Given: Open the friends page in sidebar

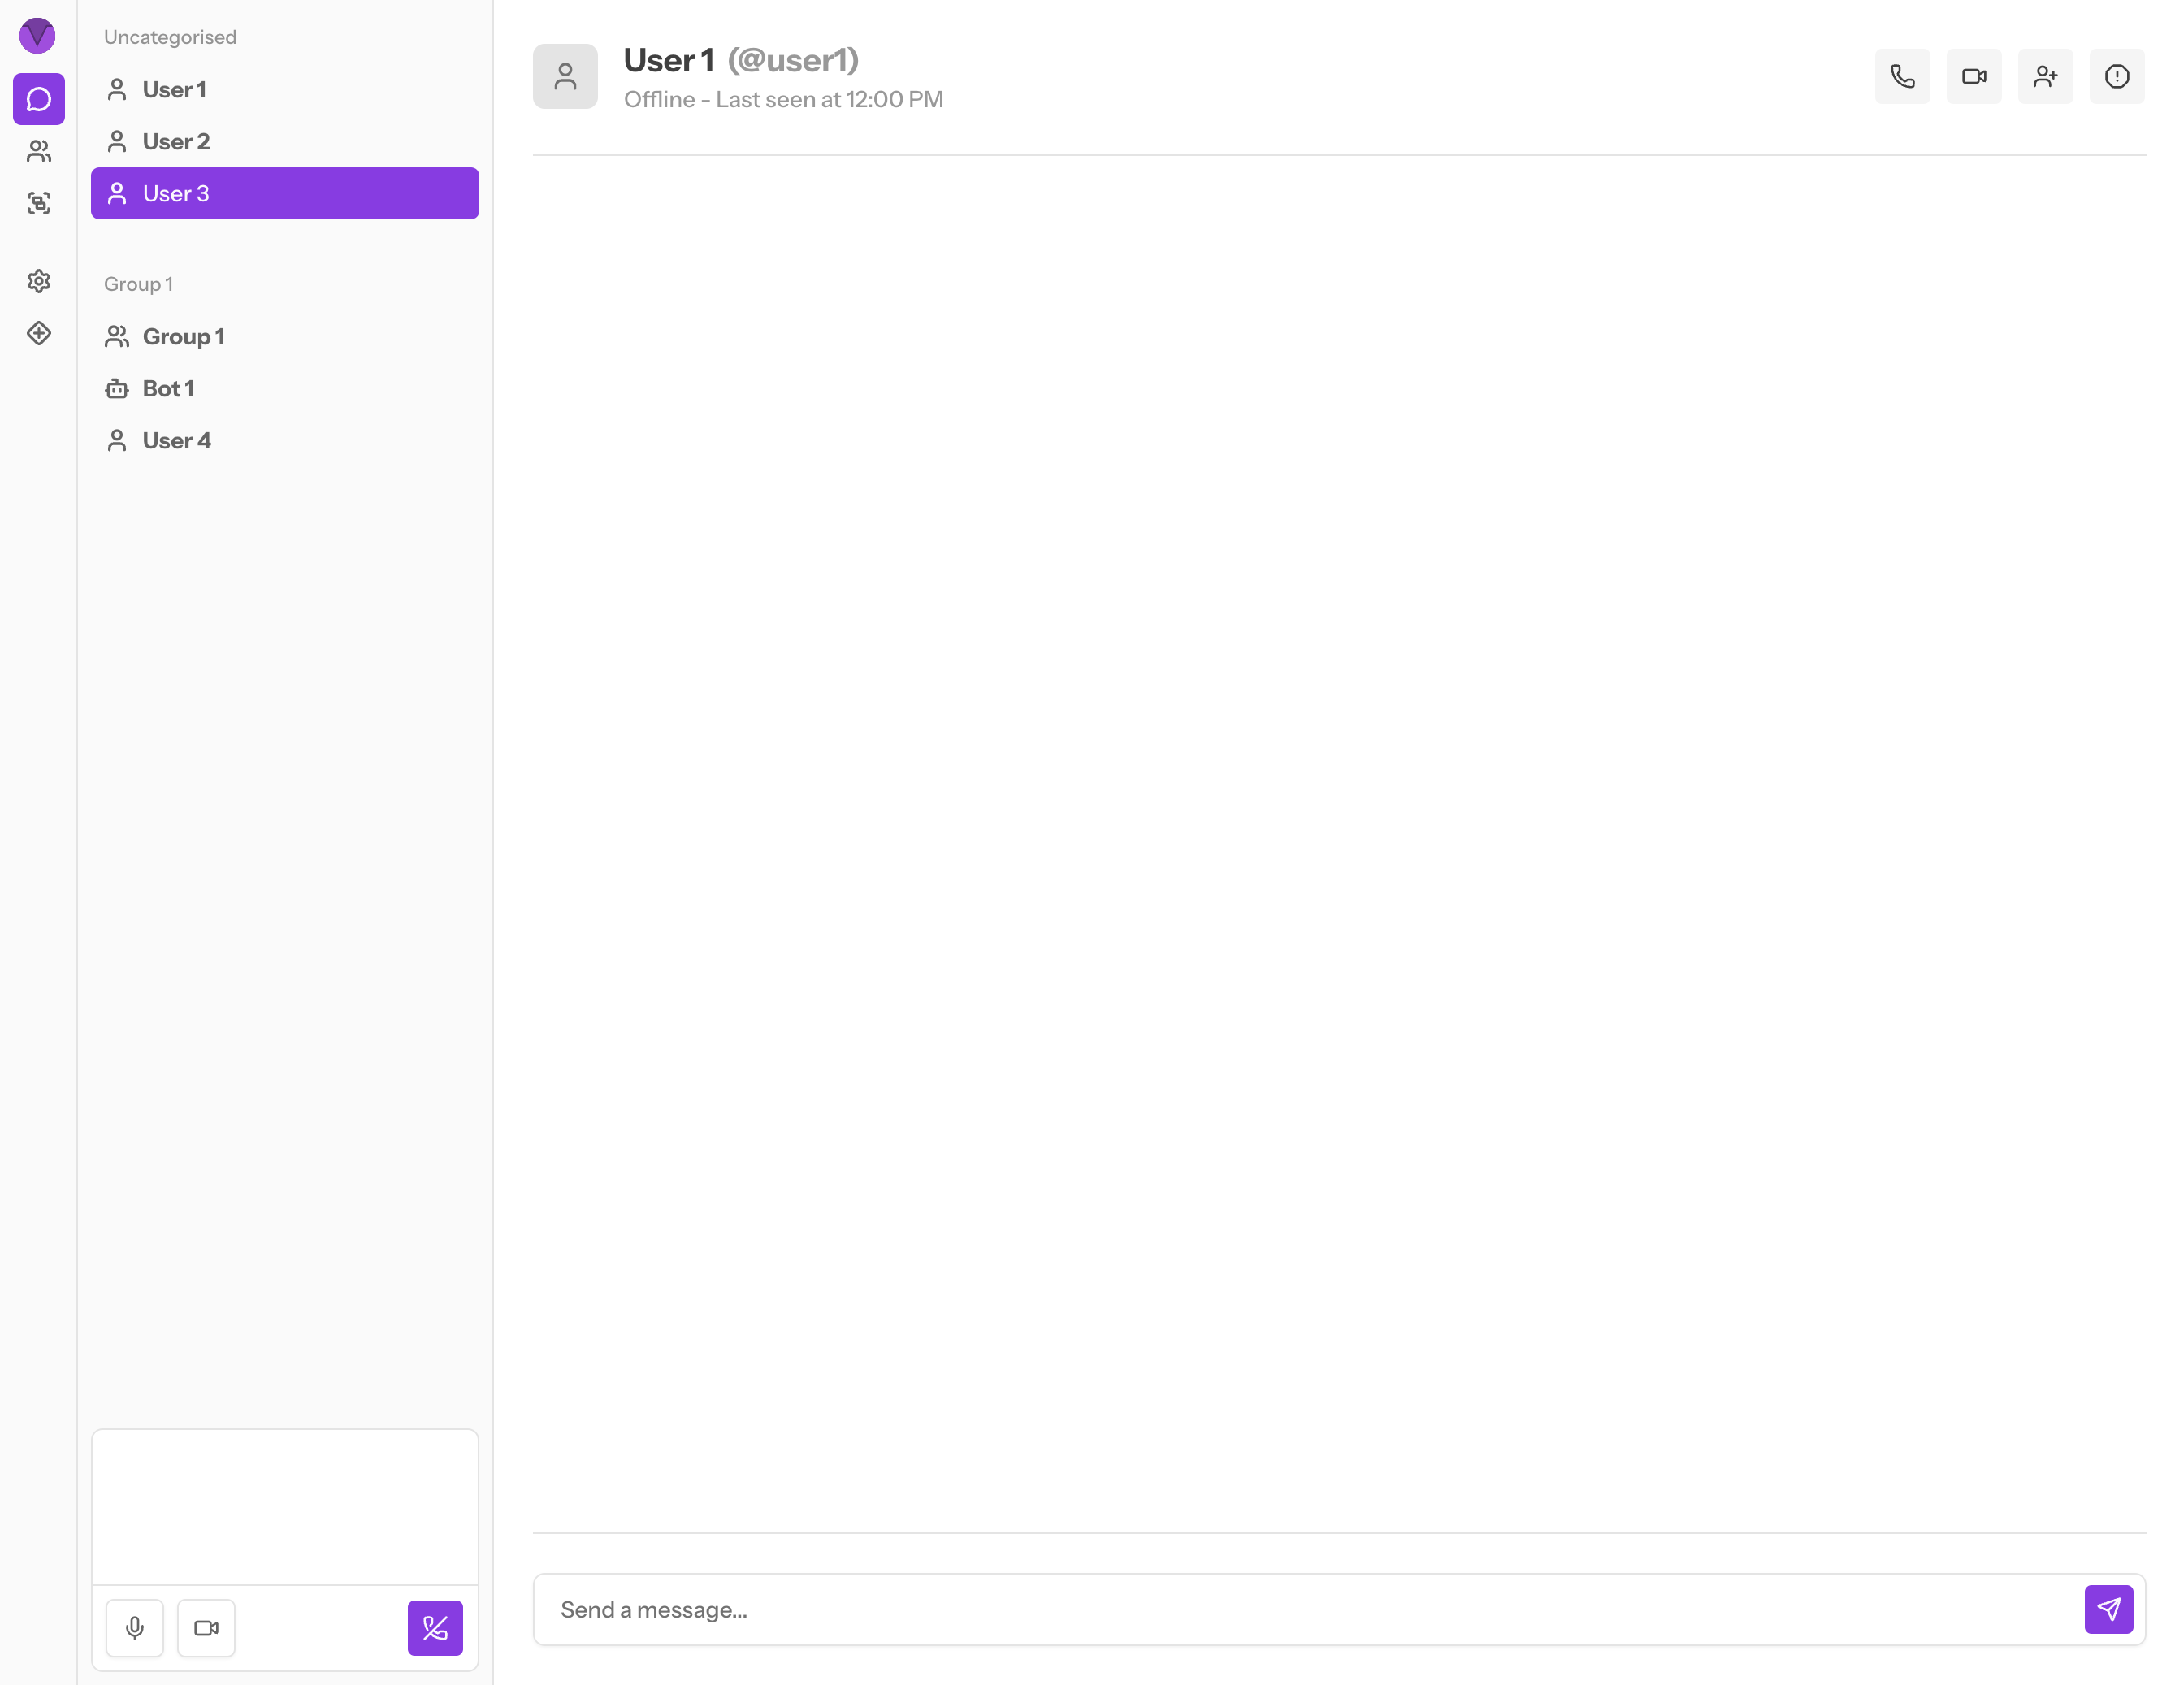Looking at the screenshot, I should tap(39, 151).
